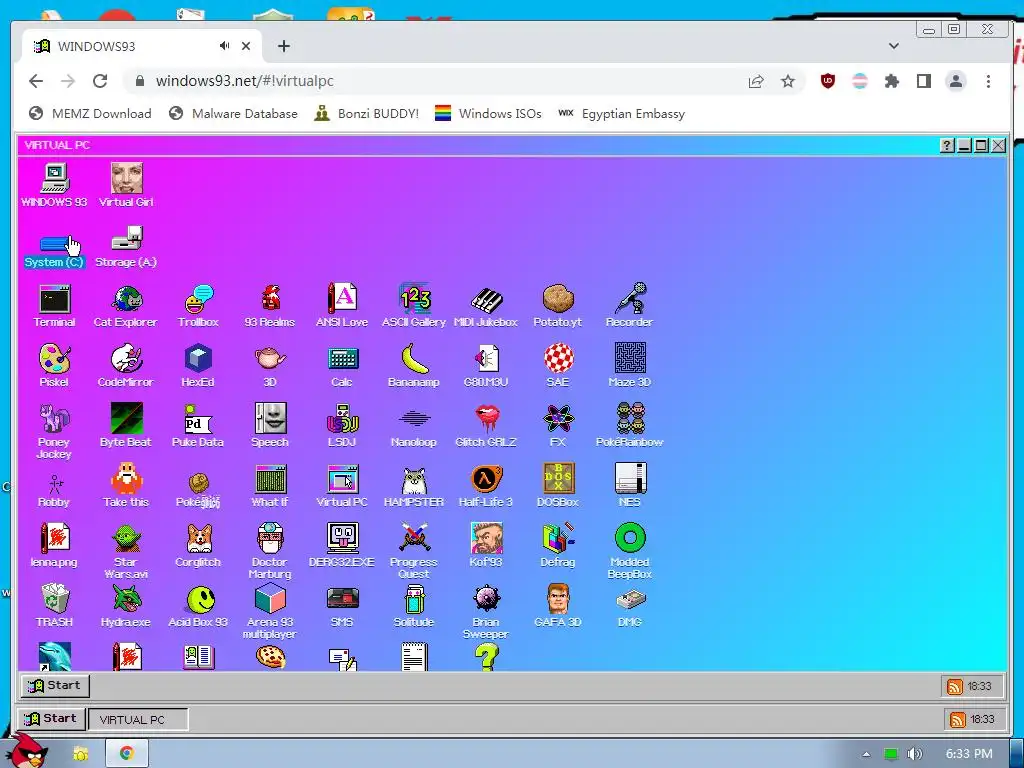This screenshot has height=768, width=1024.
Task: Open the Storage (A:) drive icon
Action: point(126,246)
